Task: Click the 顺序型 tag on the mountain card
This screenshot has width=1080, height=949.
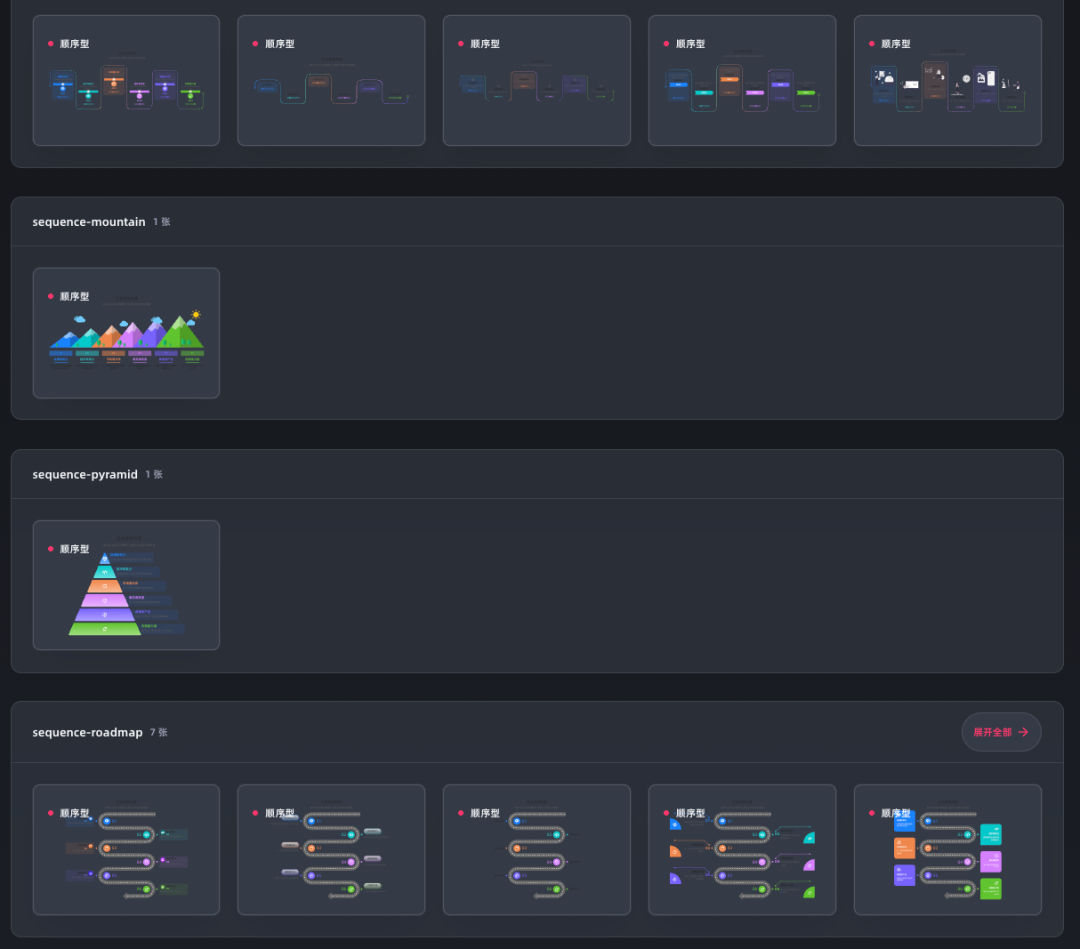Action: point(74,297)
